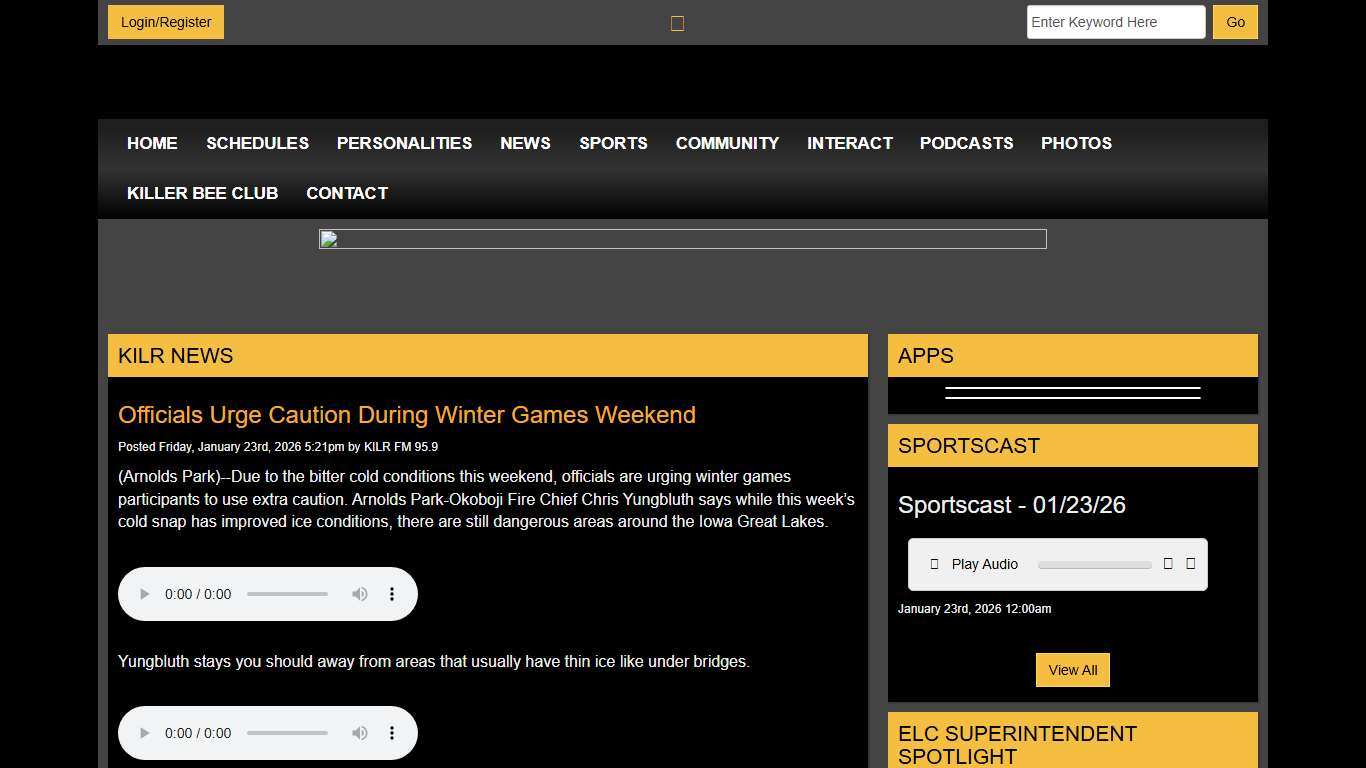Click the Sportscast audio progress bar
This screenshot has height=768, width=1366.
point(1094,565)
